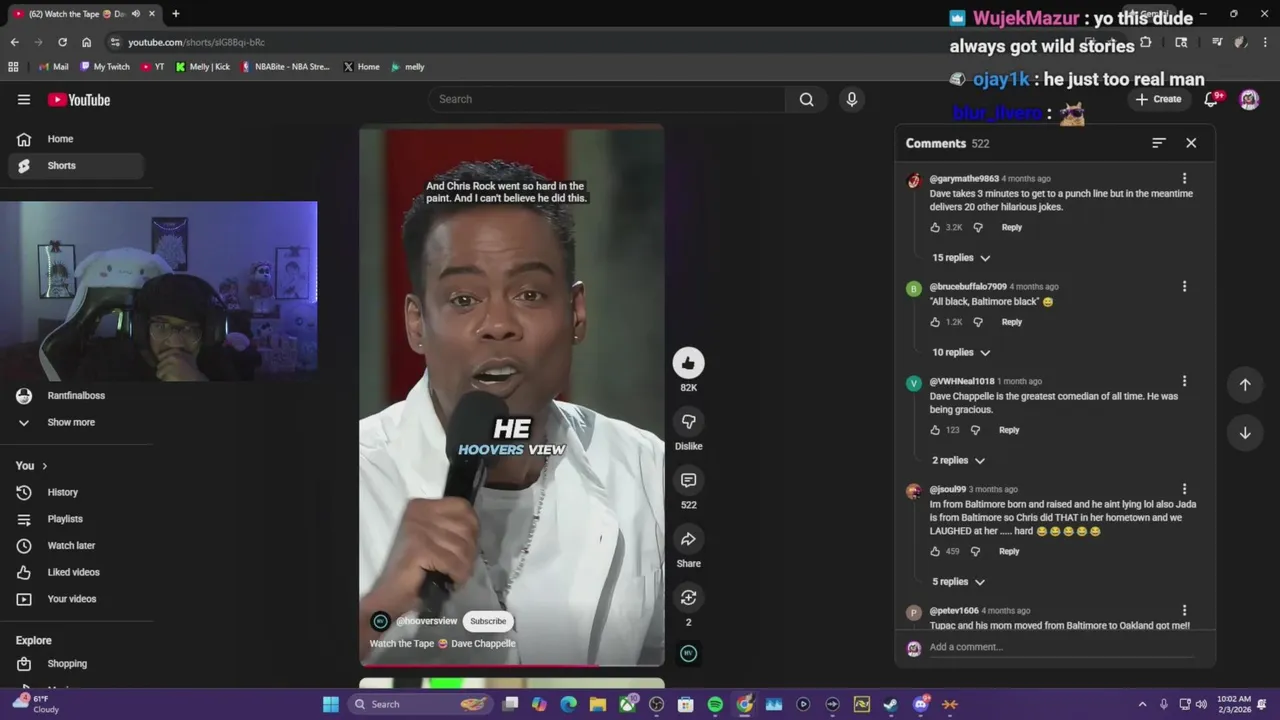Reply to the @garymathe9863 comment
This screenshot has height=720, width=1280.
[1012, 227]
